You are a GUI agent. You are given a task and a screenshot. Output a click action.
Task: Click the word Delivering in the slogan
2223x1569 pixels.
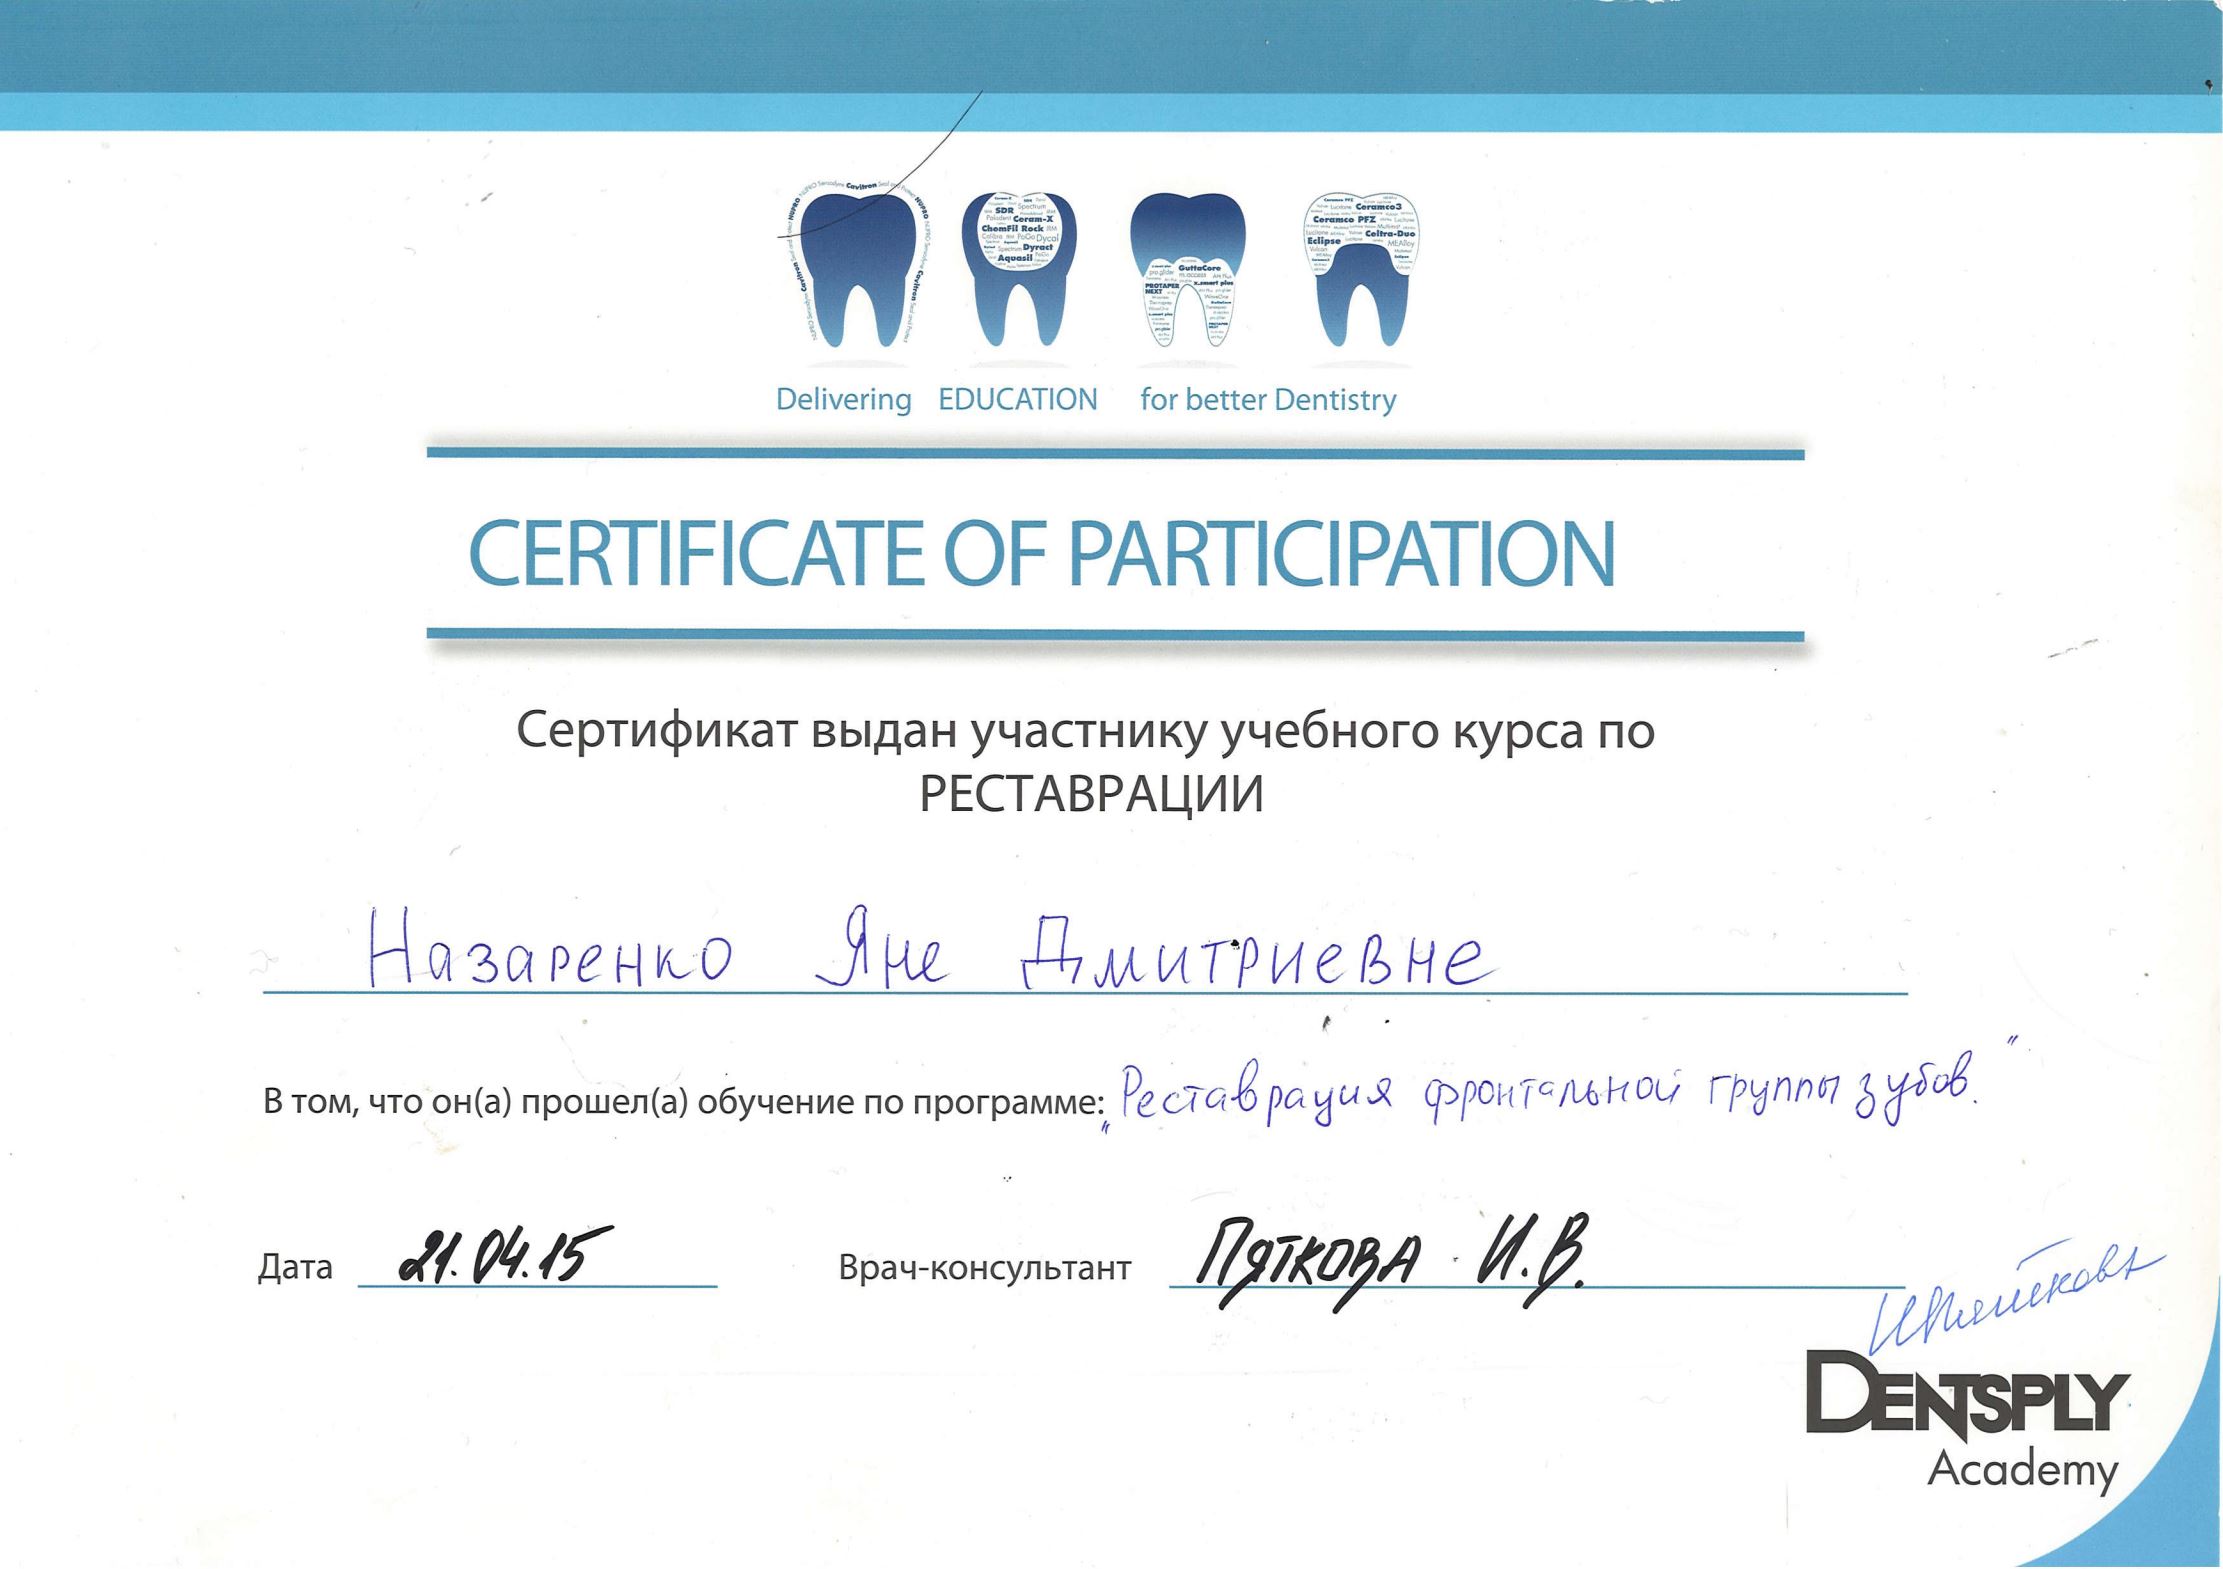[x=843, y=400]
